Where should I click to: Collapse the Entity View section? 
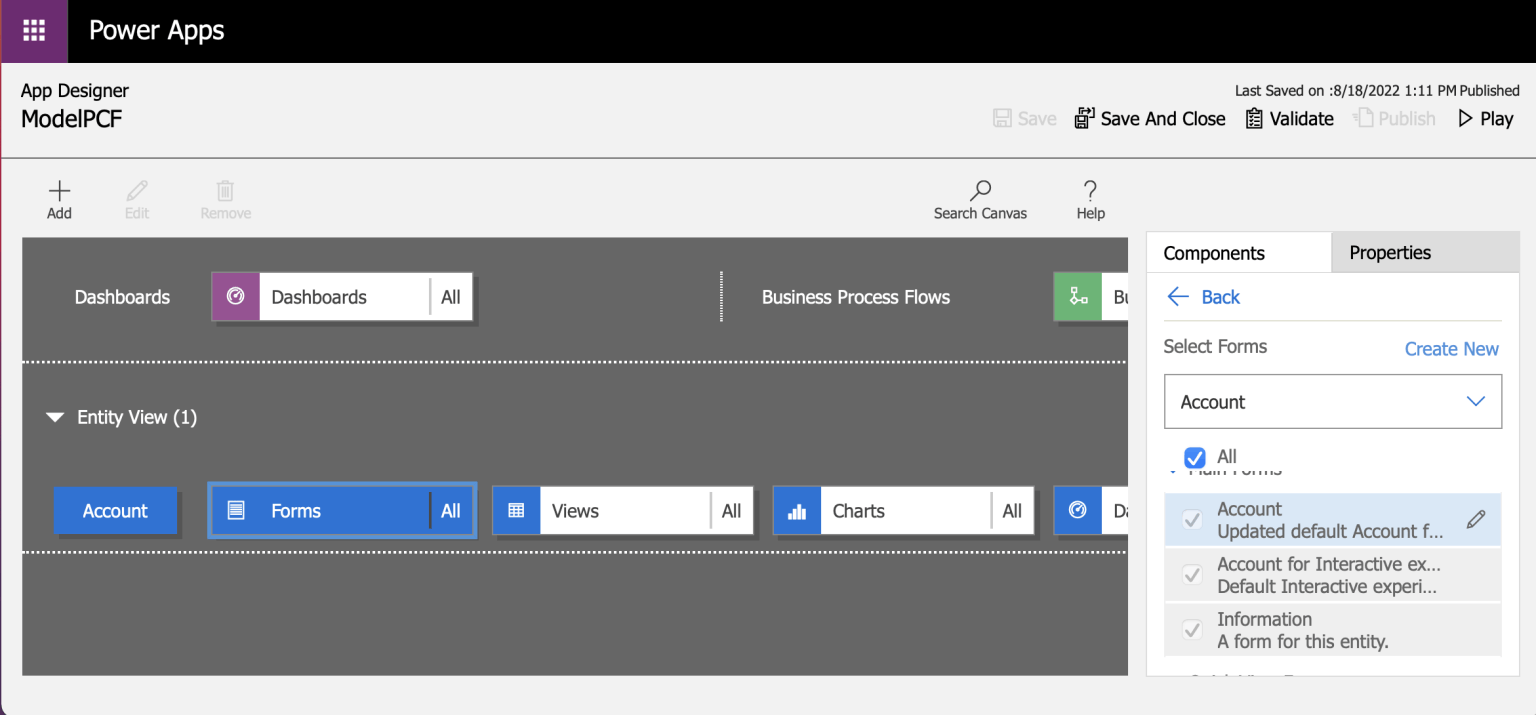55,417
